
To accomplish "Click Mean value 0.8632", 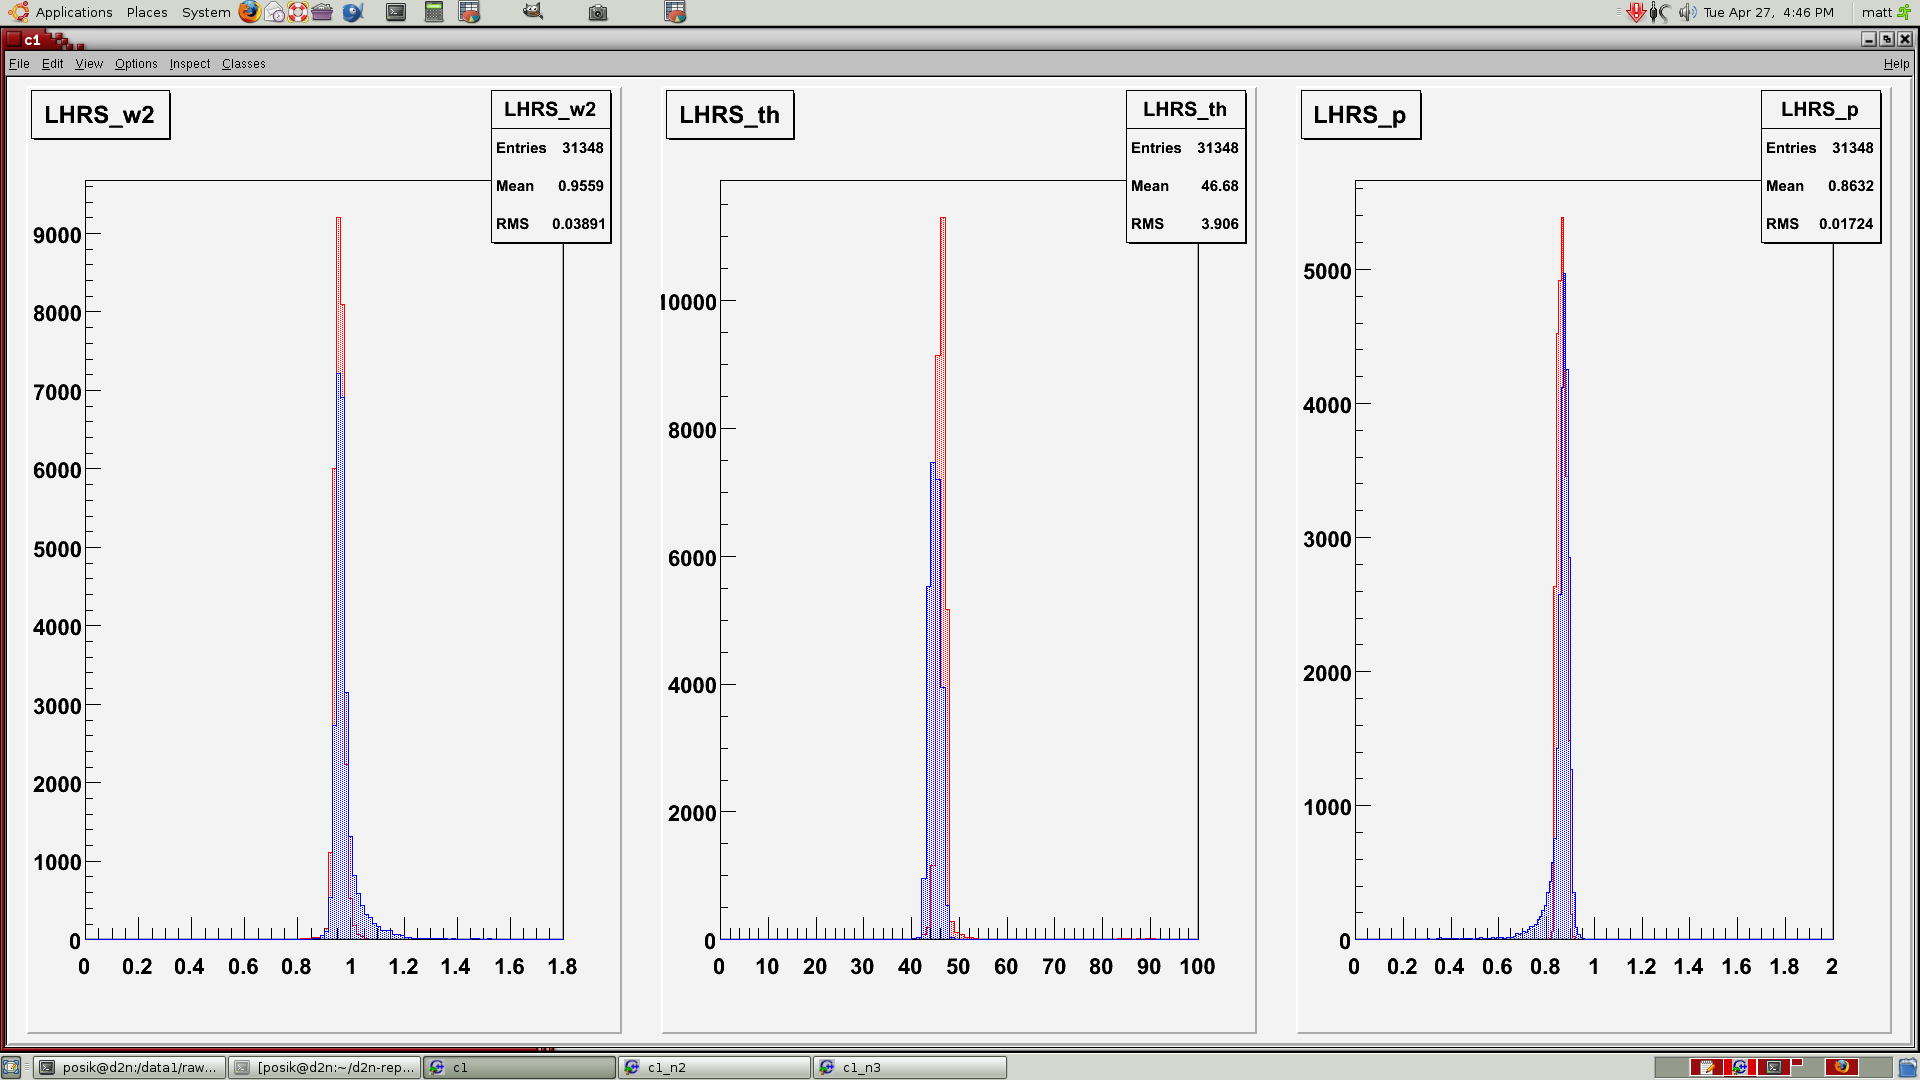I will pos(1851,186).
